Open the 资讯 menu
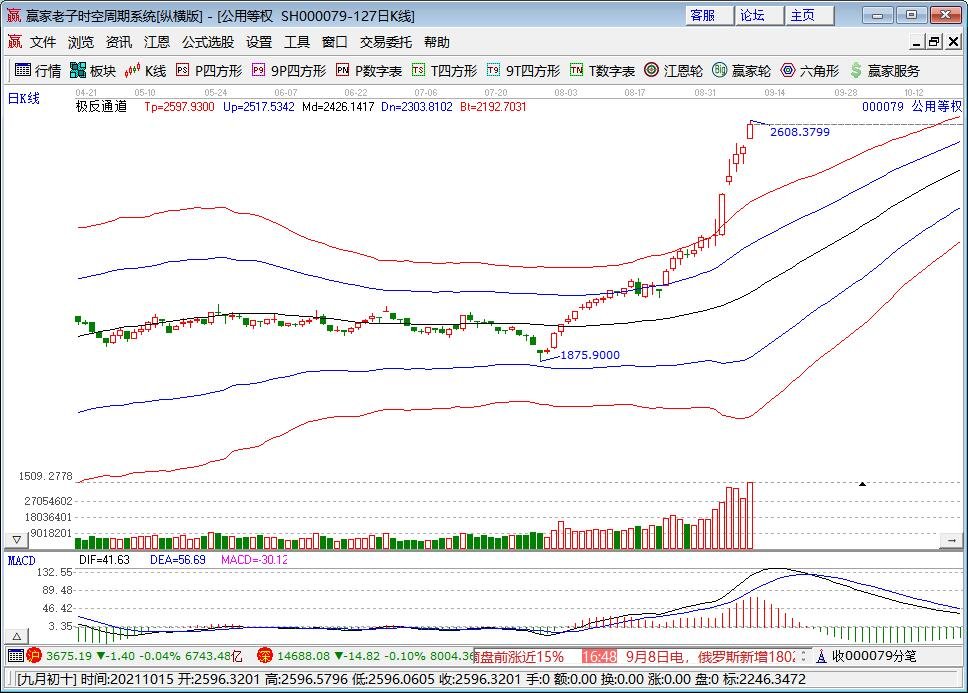Screen dimensions: 968x693 [119, 42]
